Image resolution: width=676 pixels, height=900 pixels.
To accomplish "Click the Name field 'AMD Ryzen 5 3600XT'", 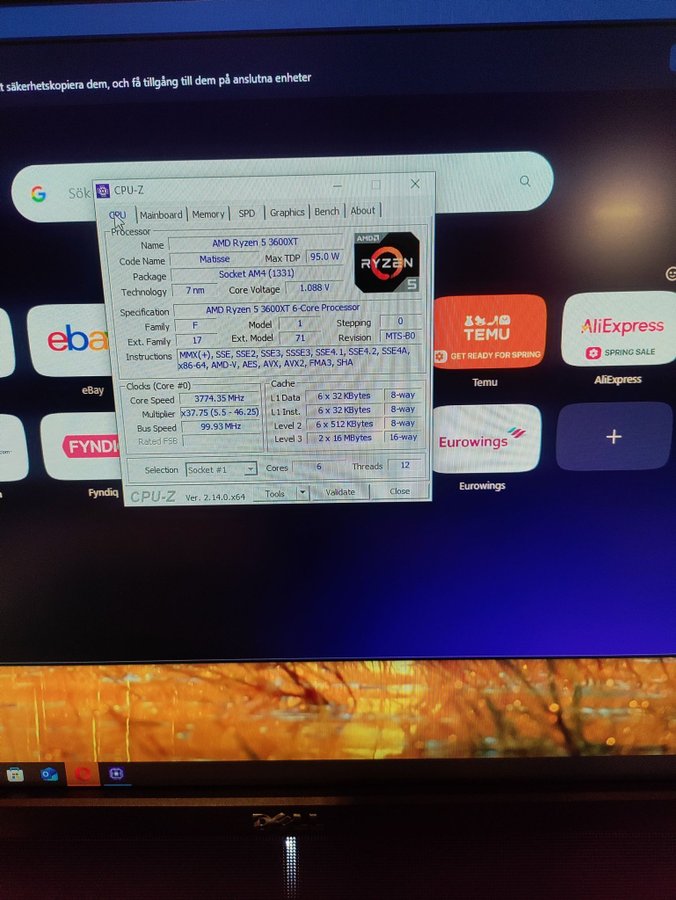I will [x=255, y=243].
